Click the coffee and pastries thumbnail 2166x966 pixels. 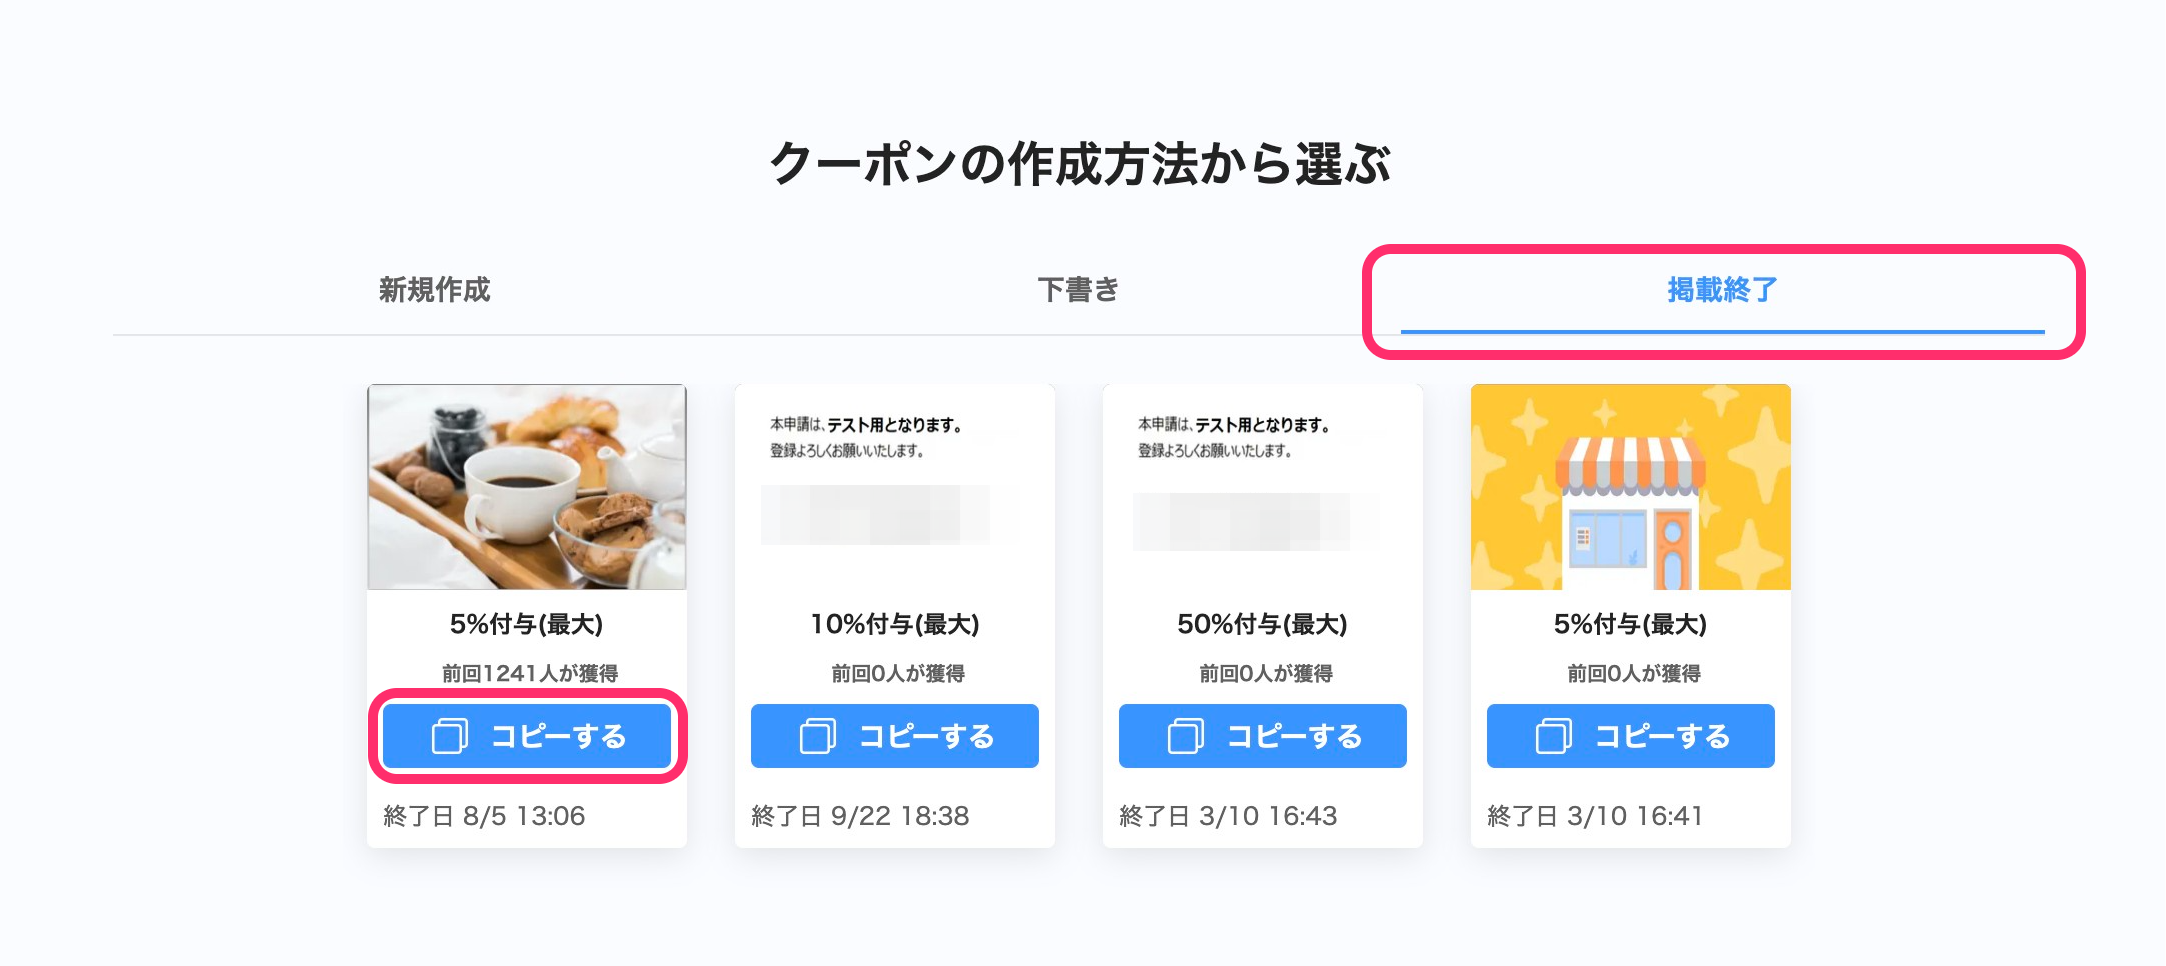(x=527, y=487)
